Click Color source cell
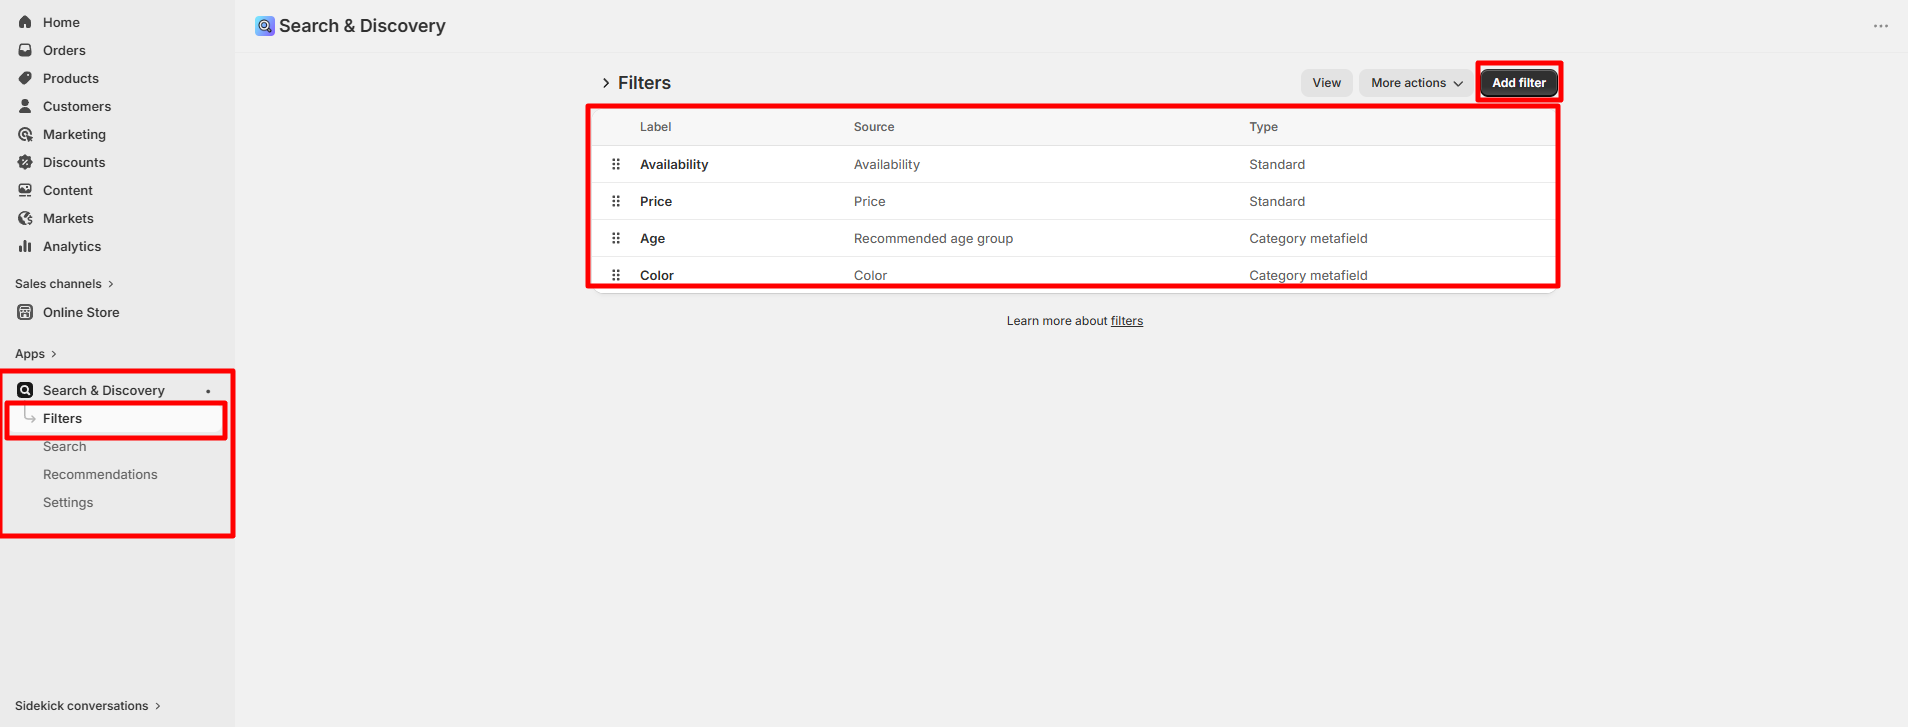1908x727 pixels. pyautogui.click(x=870, y=276)
